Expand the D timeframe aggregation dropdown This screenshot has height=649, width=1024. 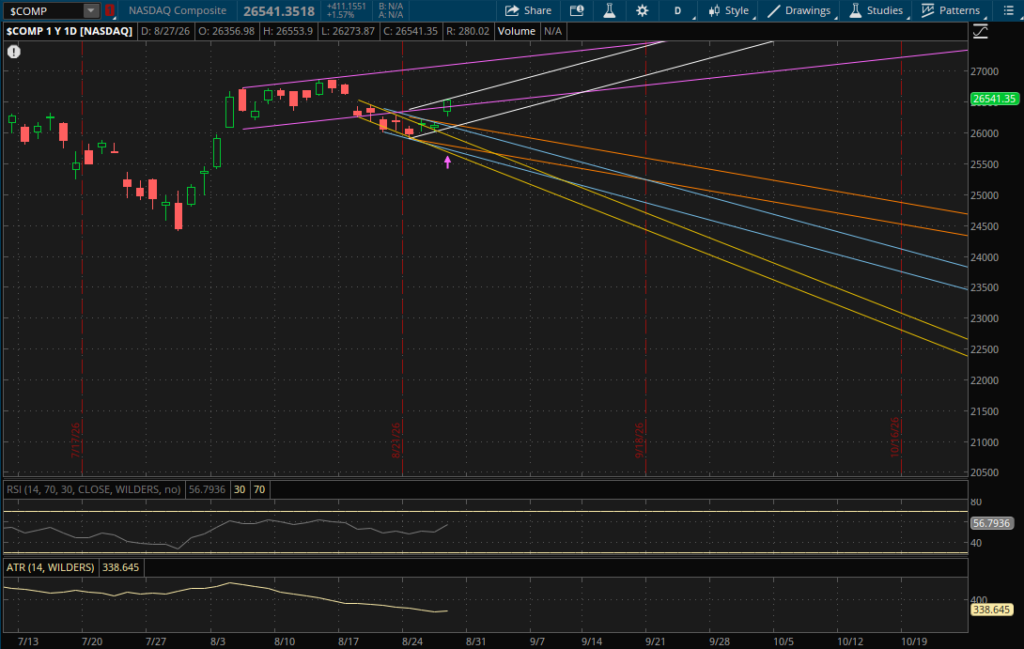click(x=679, y=10)
